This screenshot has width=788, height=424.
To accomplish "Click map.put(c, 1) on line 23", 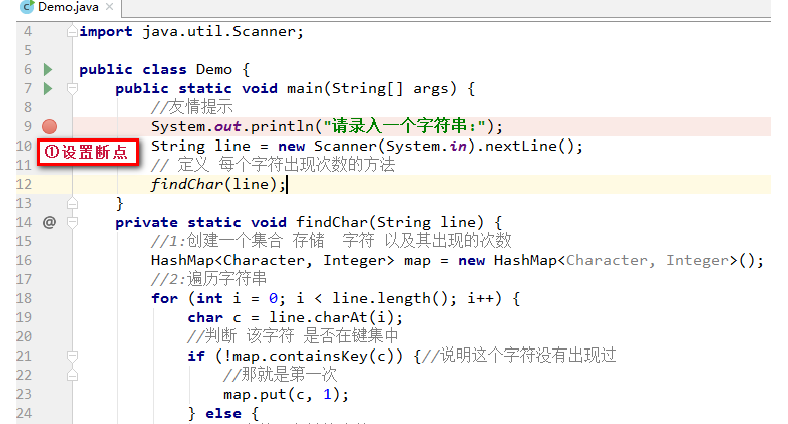I will point(281,394).
